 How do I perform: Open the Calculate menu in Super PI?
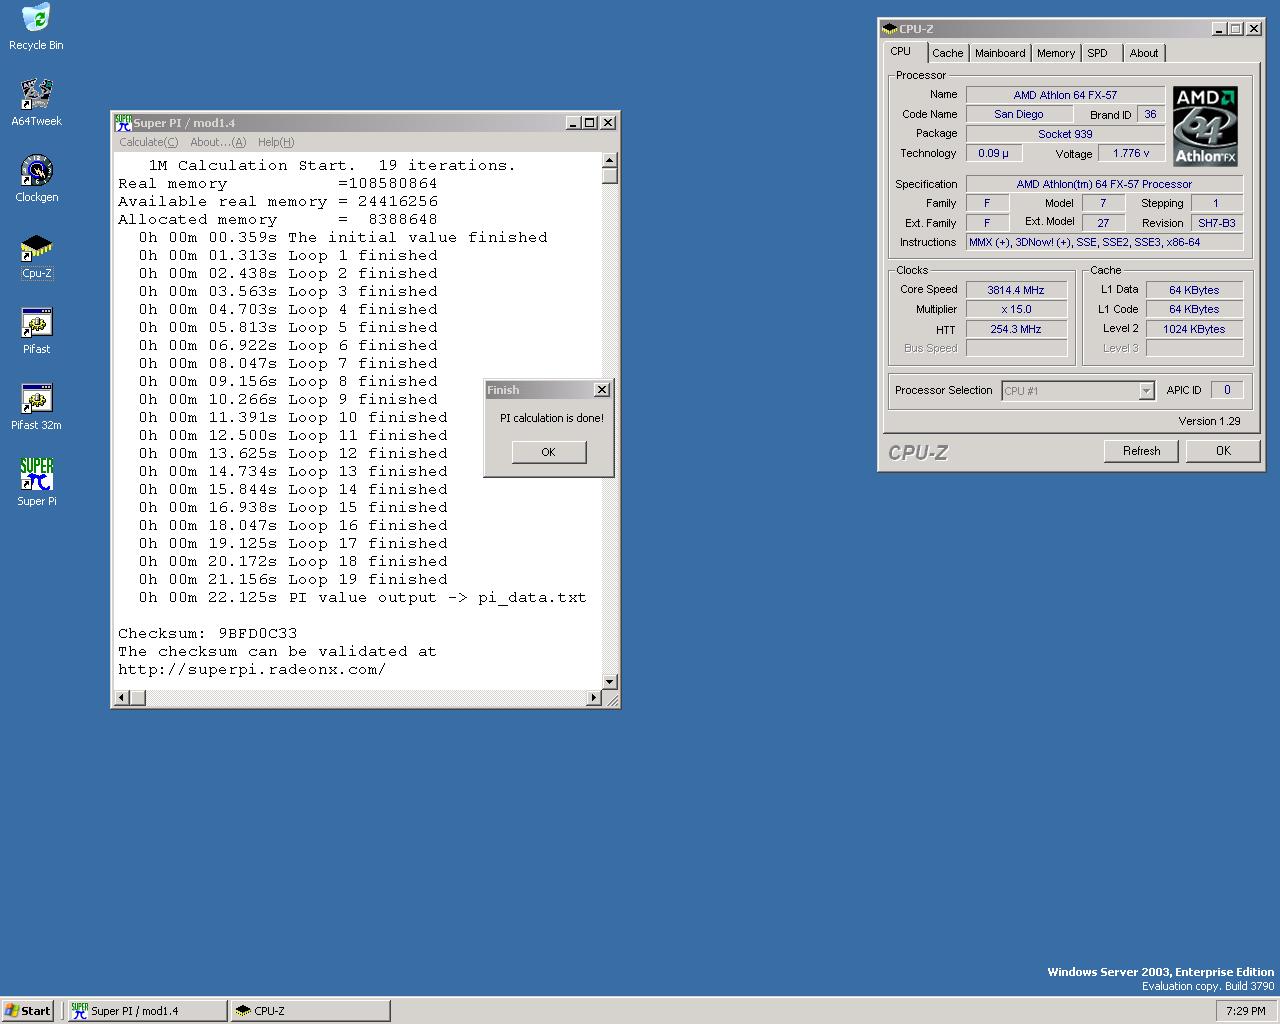148,142
